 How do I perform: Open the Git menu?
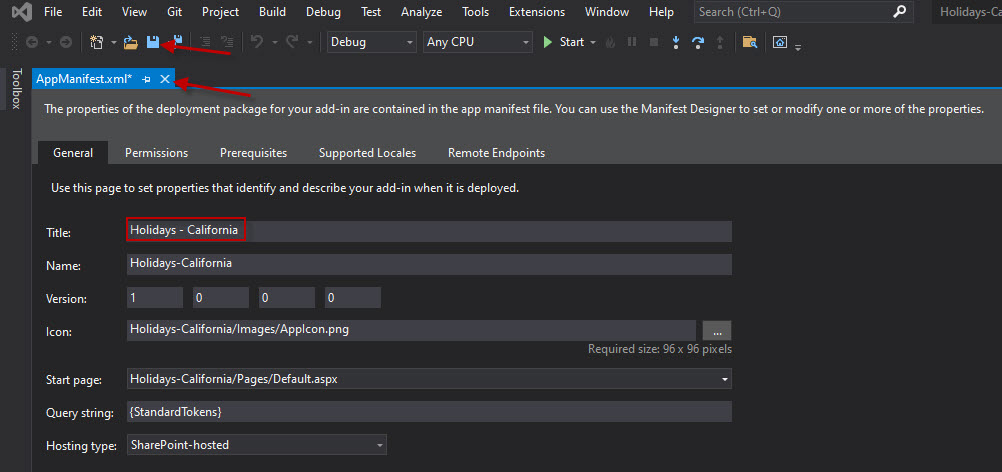point(174,12)
